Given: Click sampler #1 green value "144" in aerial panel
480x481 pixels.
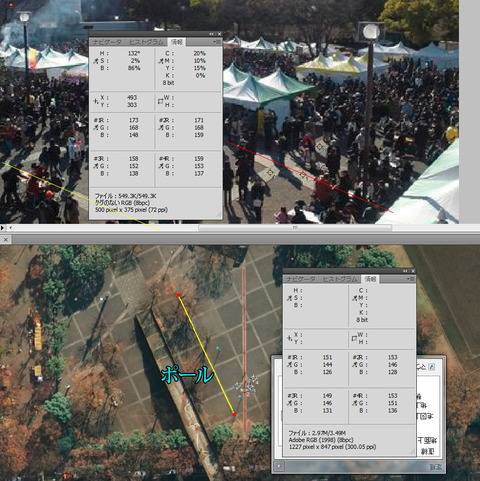Looking at the screenshot, I should 327,365.
